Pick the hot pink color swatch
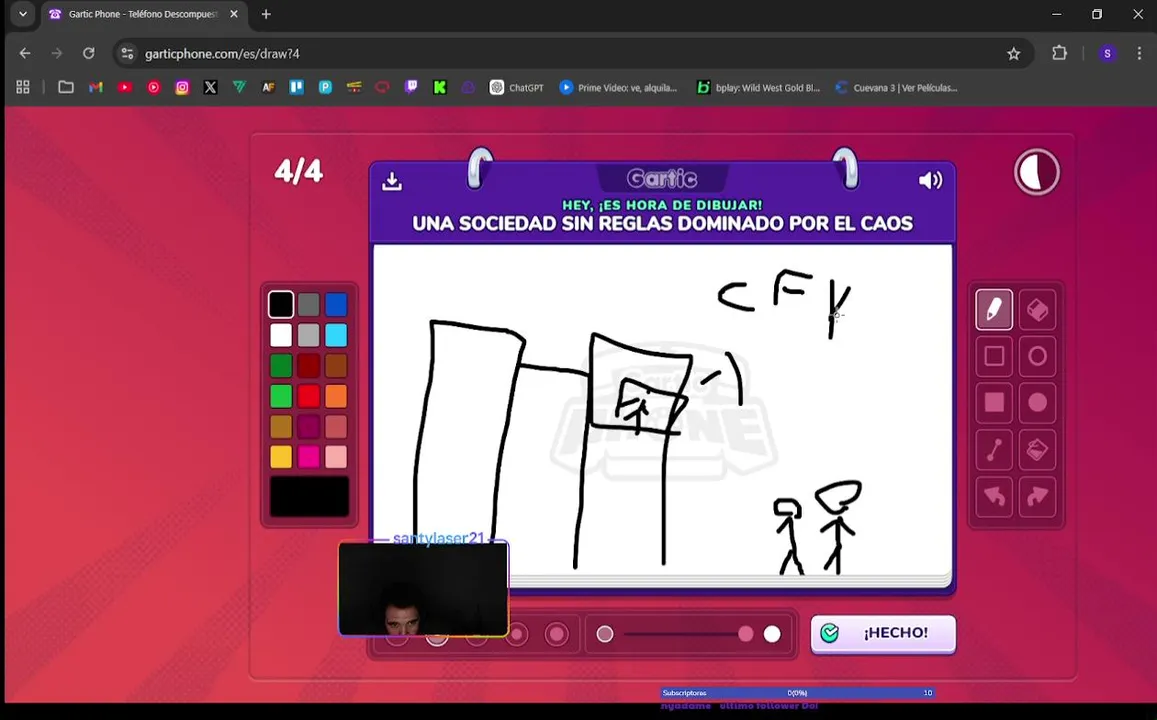 point(308,457)
